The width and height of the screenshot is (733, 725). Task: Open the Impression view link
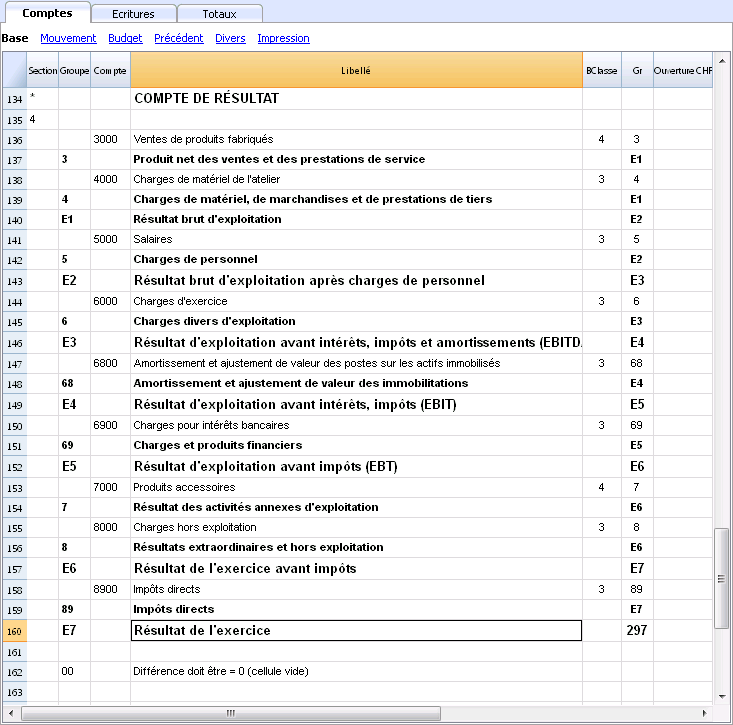pos(284,38)
